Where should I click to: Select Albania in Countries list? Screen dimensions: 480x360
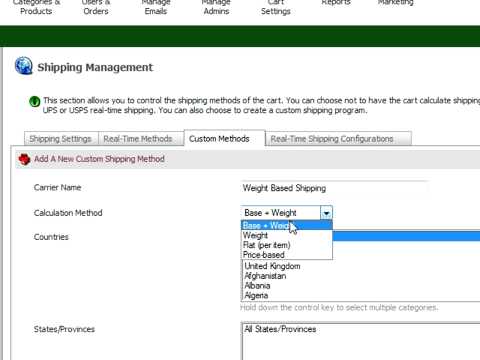pyautogui.click(x=257, y=286)
